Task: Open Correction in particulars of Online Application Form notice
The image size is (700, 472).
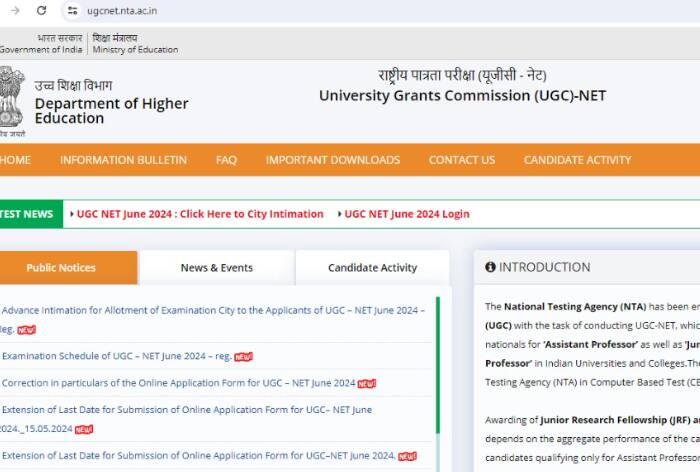Action: (179, 383)
